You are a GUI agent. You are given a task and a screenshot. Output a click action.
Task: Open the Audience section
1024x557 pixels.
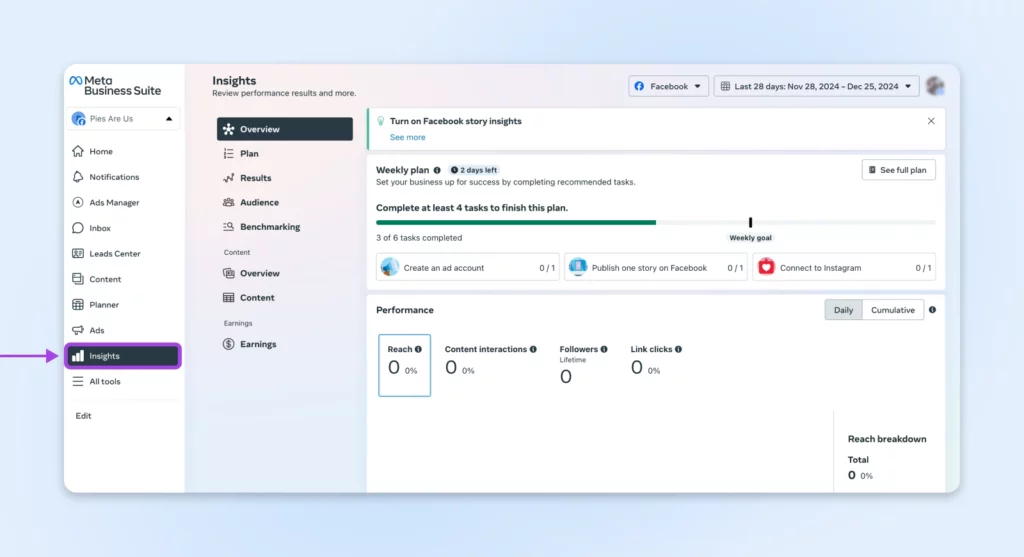pyautogui.click(x=285, y=202)
